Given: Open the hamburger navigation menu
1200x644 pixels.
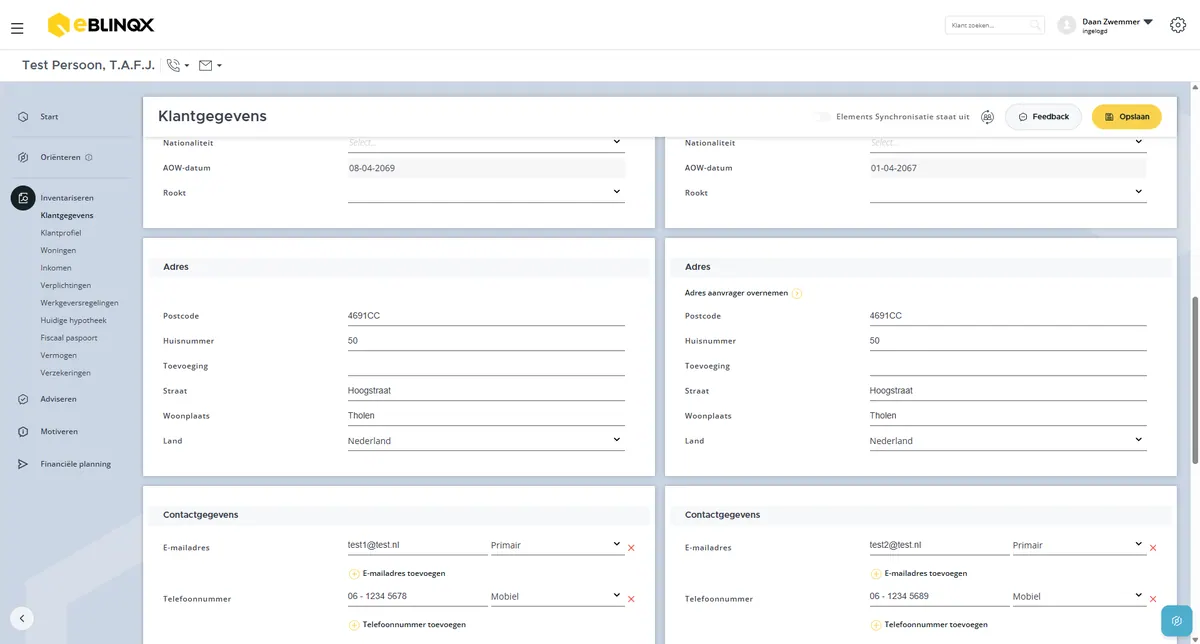Looking at the screenshot, I should (x=17, y=28).
